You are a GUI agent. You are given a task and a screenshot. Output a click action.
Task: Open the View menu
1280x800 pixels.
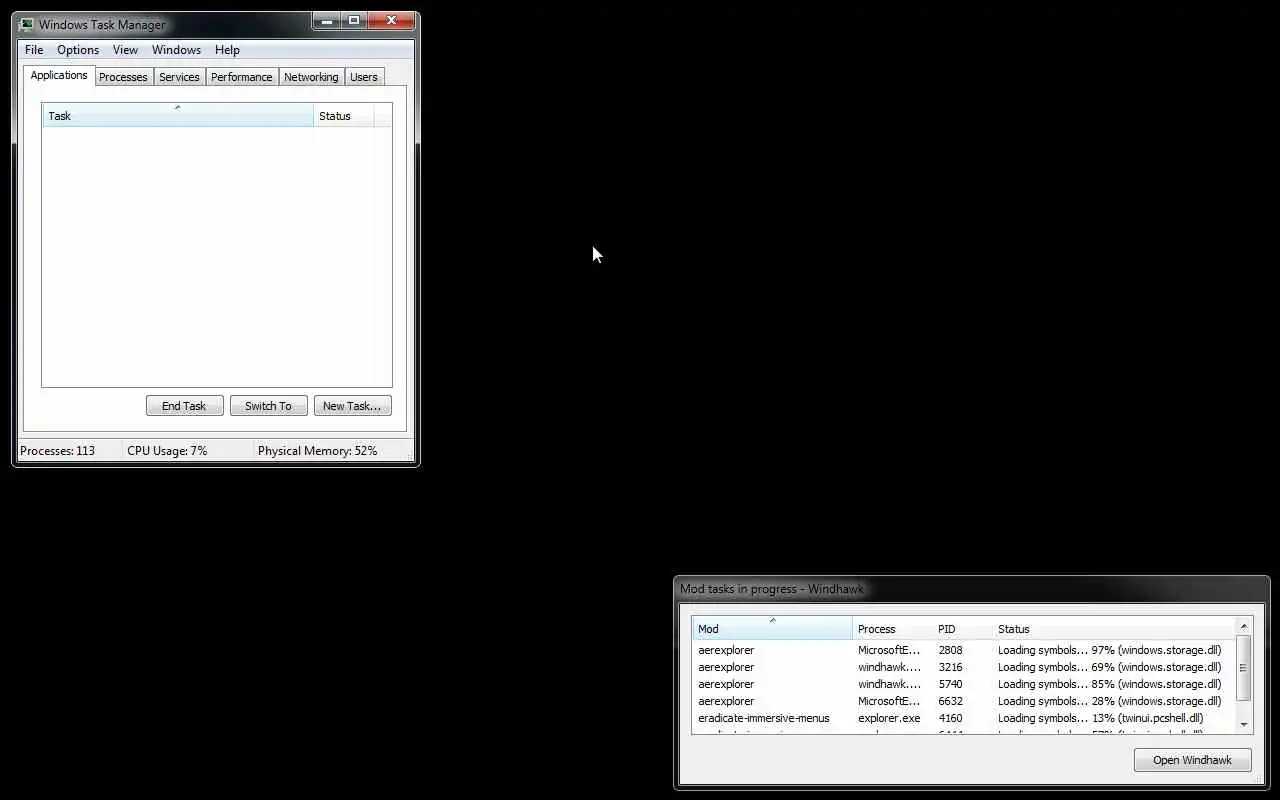point(125,50)
